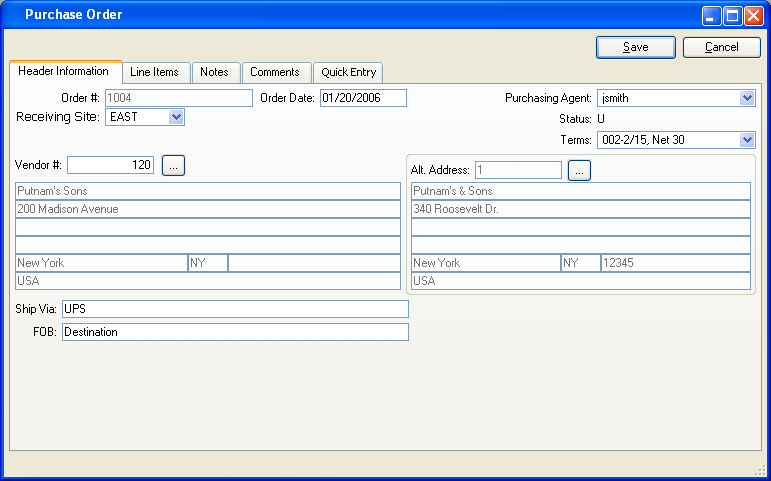Click the alternate address country USA
The height and width of the screenshot is (481, 771).
pyautogui.click(x=581, y=281)
